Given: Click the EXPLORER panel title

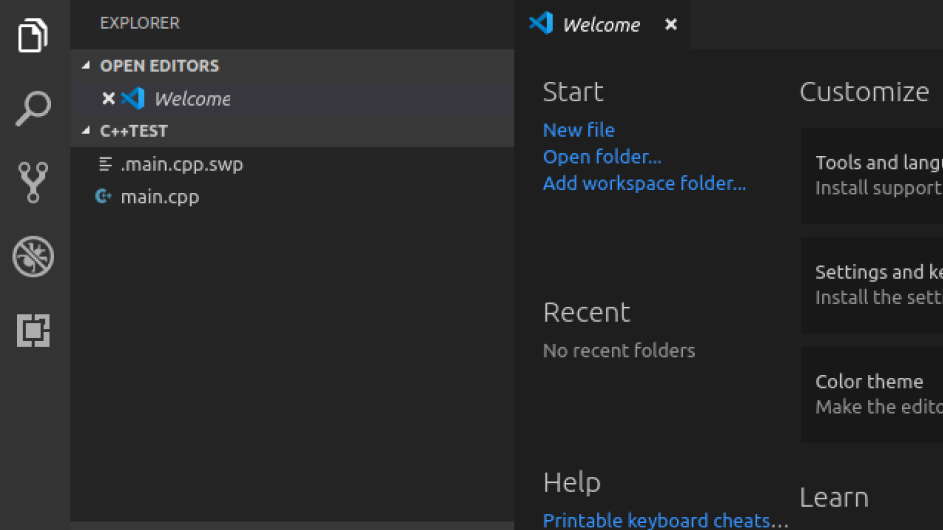Looking at the screenshot, I should [x=140, y=23].
